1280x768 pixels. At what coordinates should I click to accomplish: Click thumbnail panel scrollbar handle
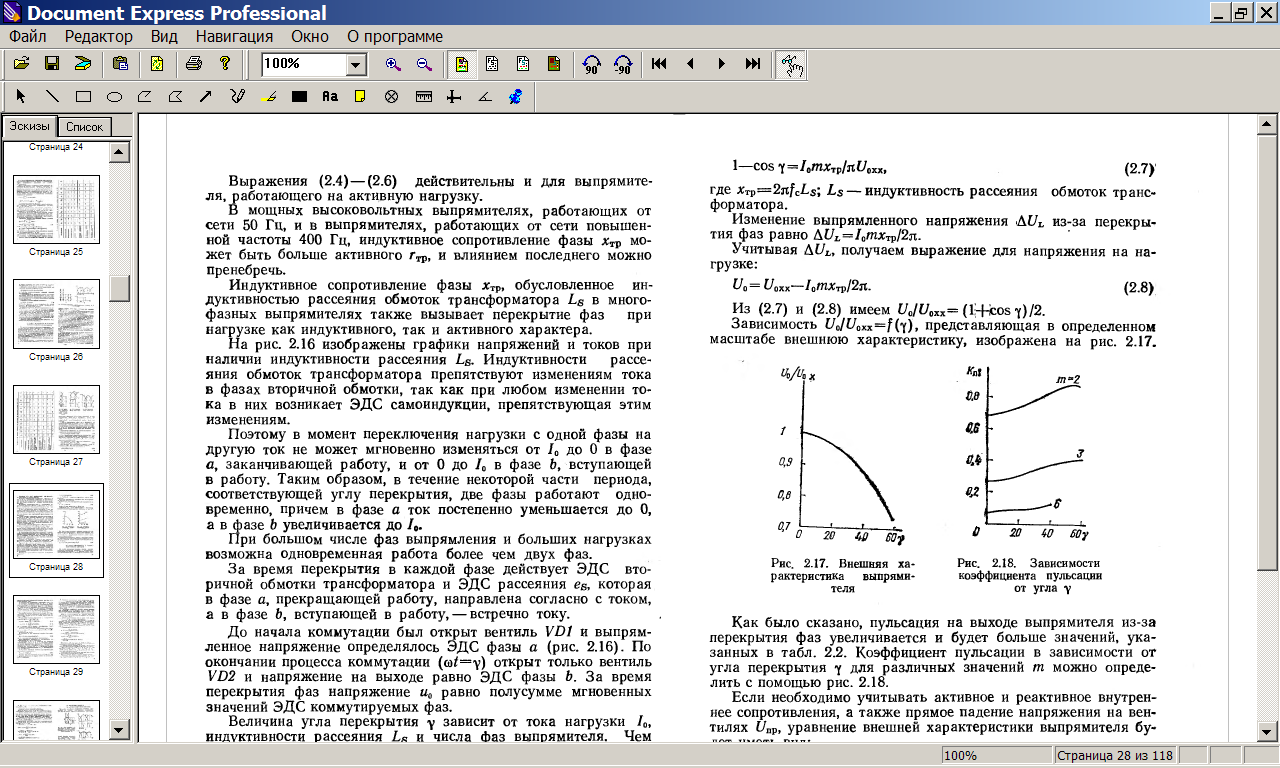coord(120,288)
